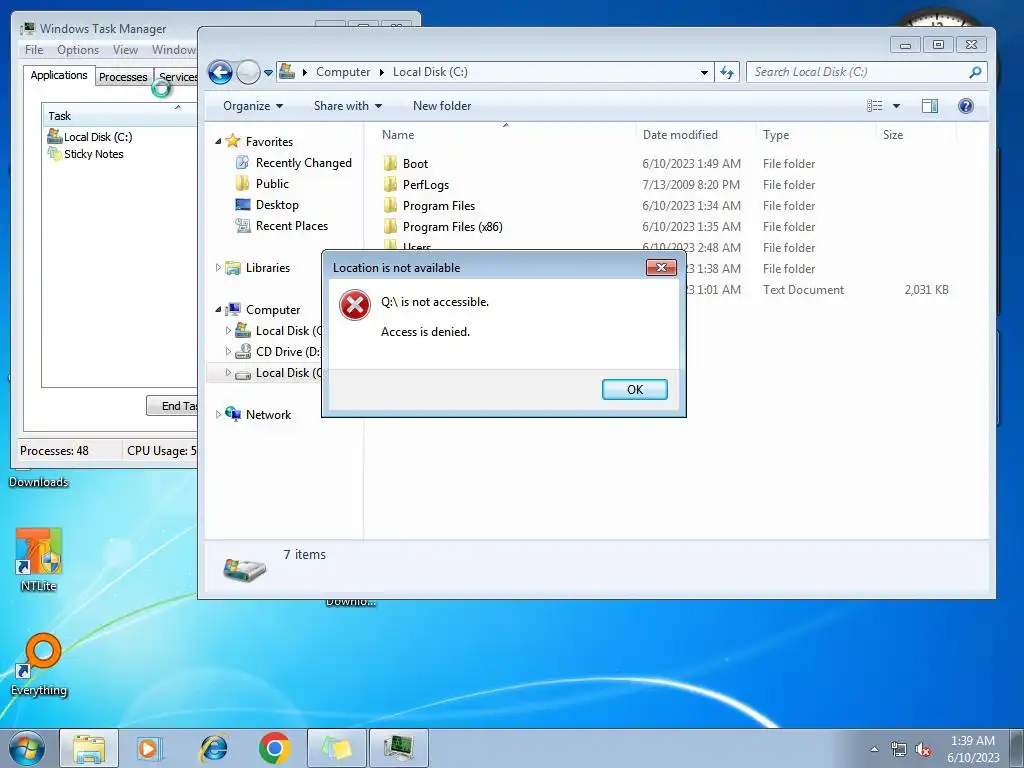Viewport: 1024px width, 768px height.
Task: Click the Computer icon in navigation pane
Action: (x=232, y=310)
